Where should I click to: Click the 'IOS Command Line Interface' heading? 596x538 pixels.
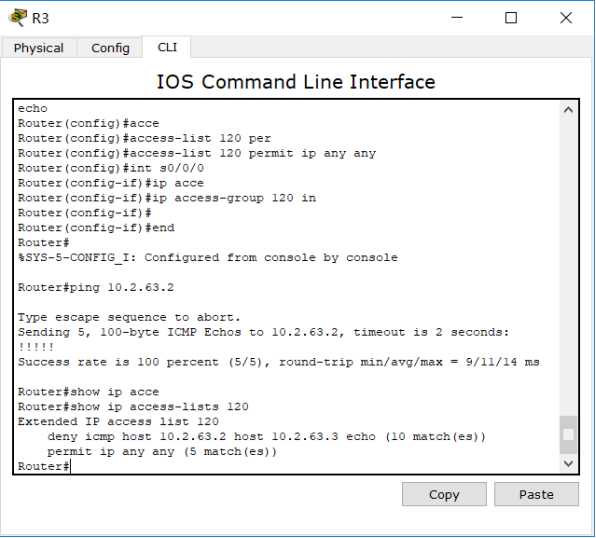coord(296,82)
